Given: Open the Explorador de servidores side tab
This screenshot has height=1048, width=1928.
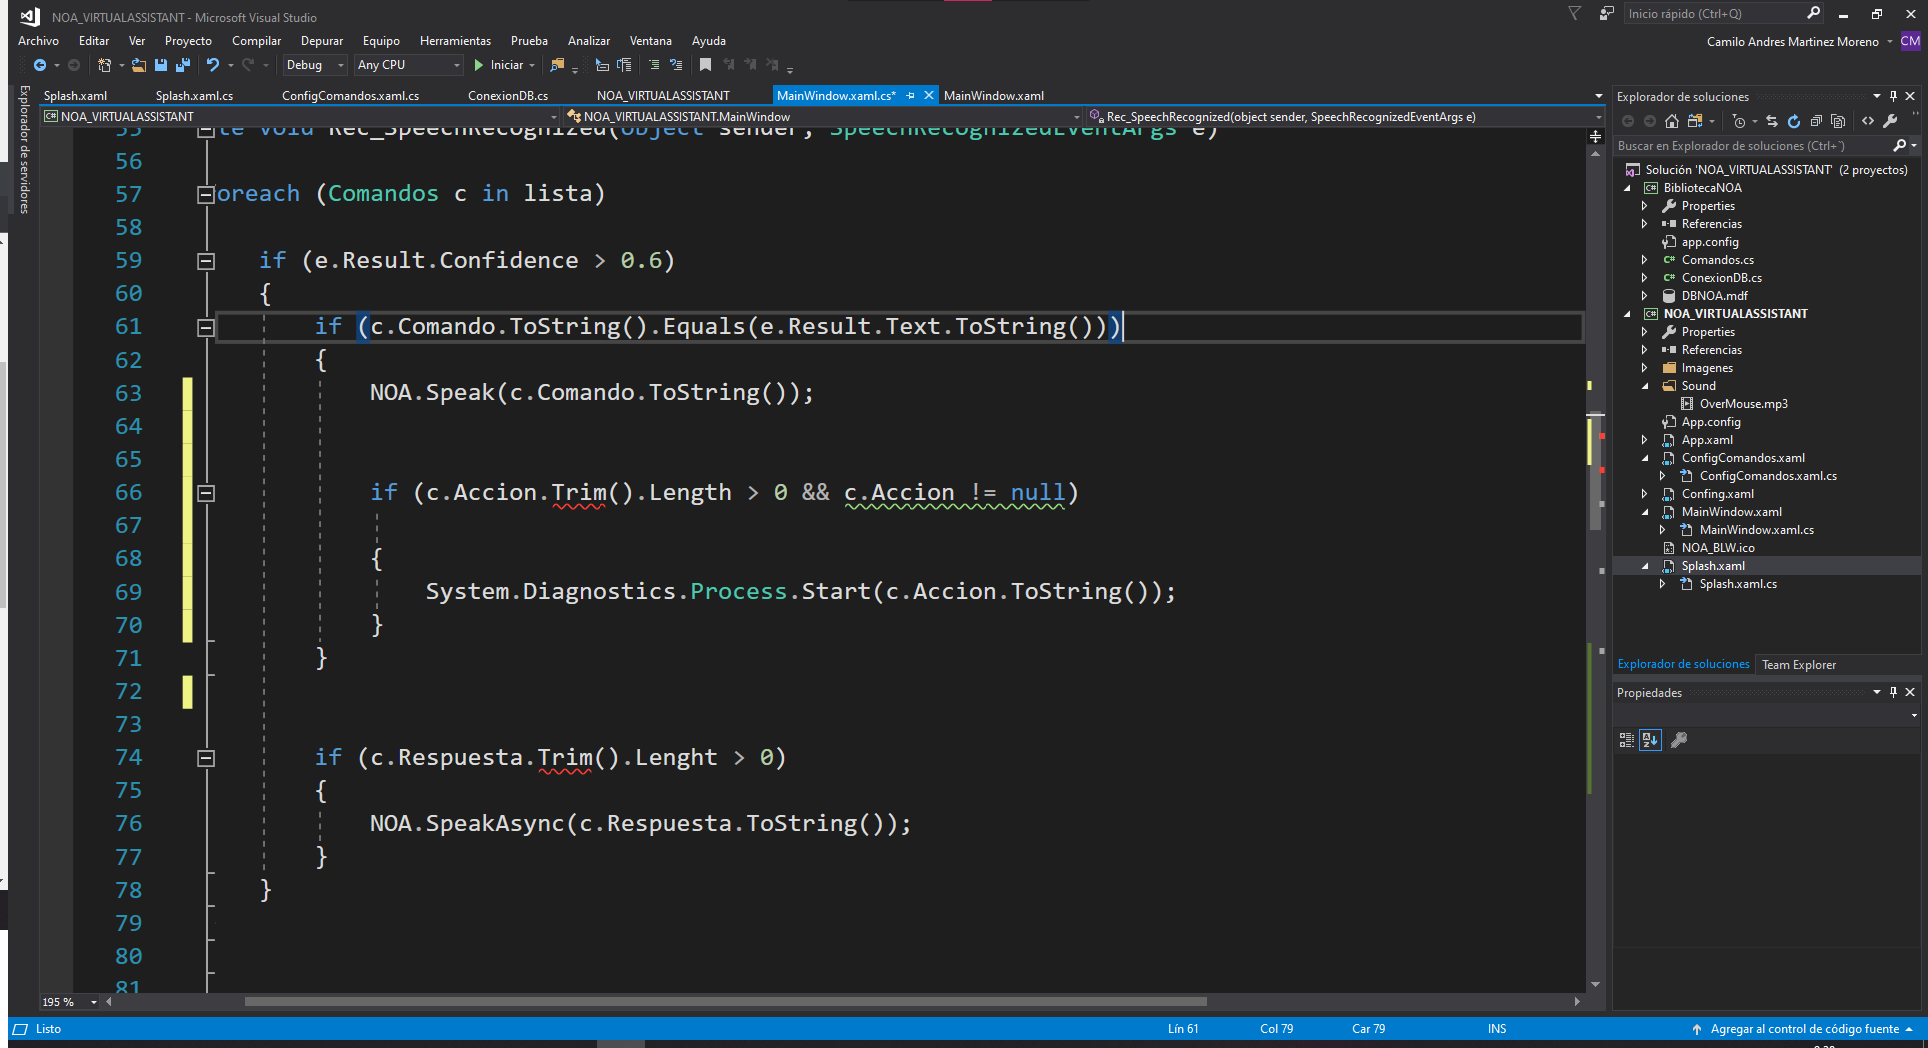Looking at the screenshot, I should [x=24, y=150].
